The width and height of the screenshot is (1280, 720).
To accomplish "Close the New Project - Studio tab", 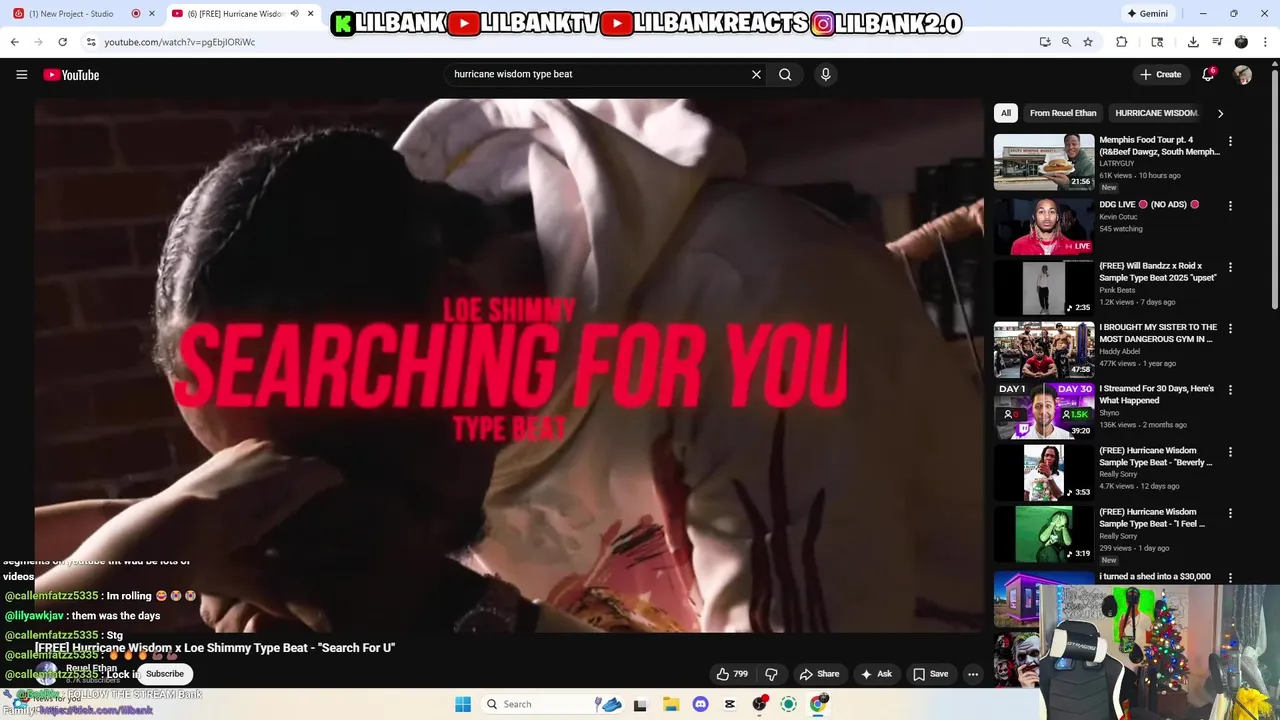I will pyautogui.click(x=152, y=14).
